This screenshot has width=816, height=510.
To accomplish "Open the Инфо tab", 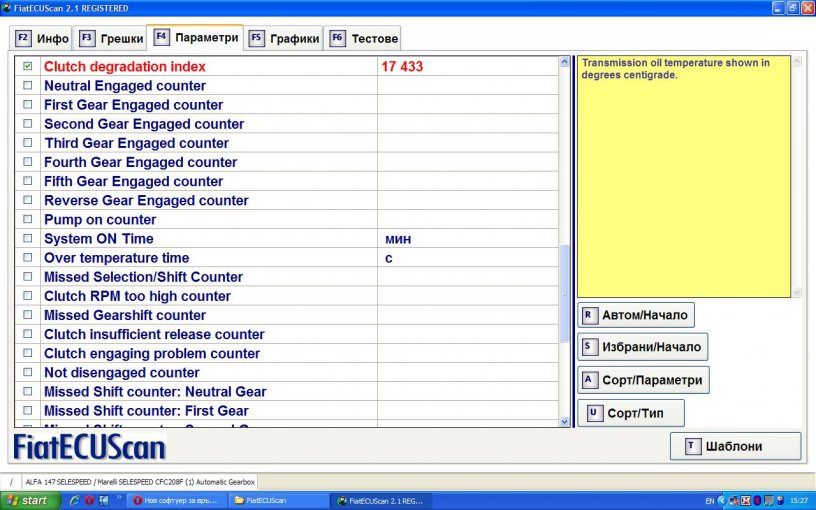I will coord(42,39).
